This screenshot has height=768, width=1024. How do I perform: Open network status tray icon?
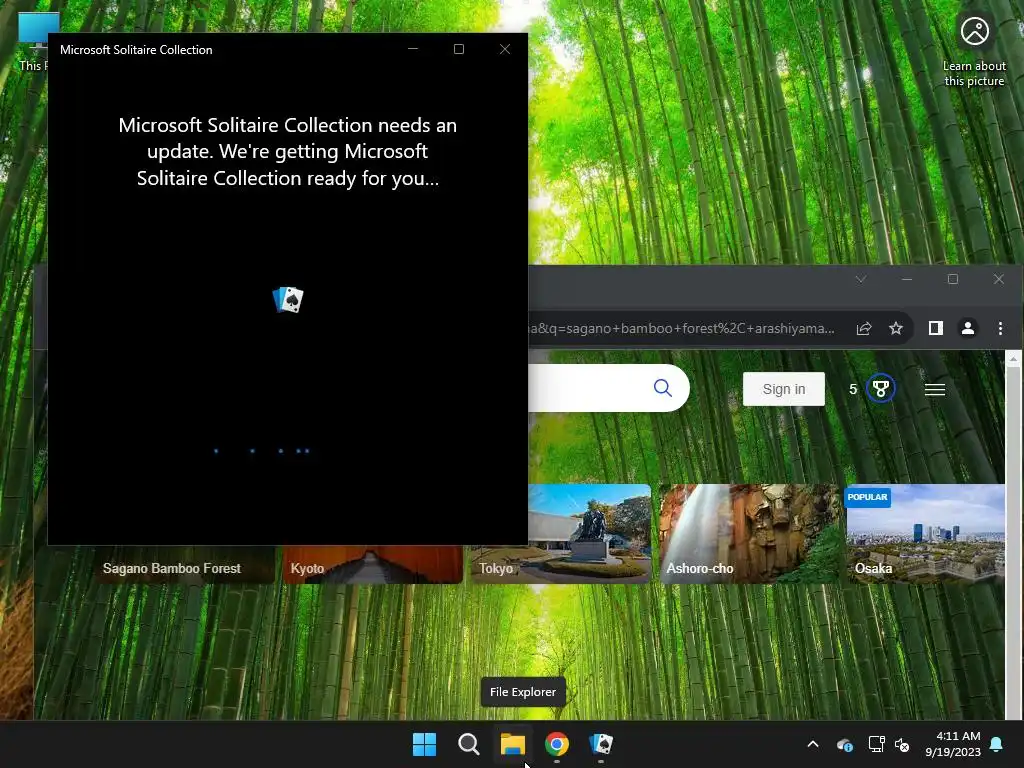876,744
